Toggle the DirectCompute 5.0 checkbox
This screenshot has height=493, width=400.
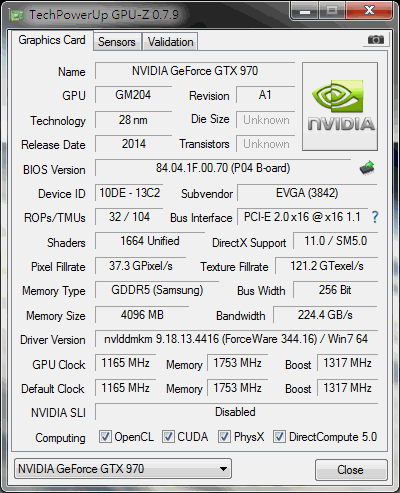click(279, 436)
